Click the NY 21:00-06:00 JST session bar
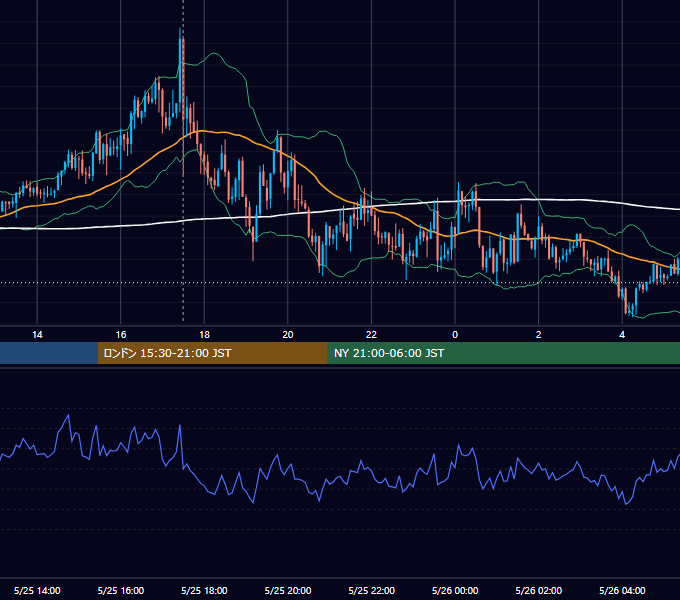Screen dimensions: 680x600 [503, 353]
